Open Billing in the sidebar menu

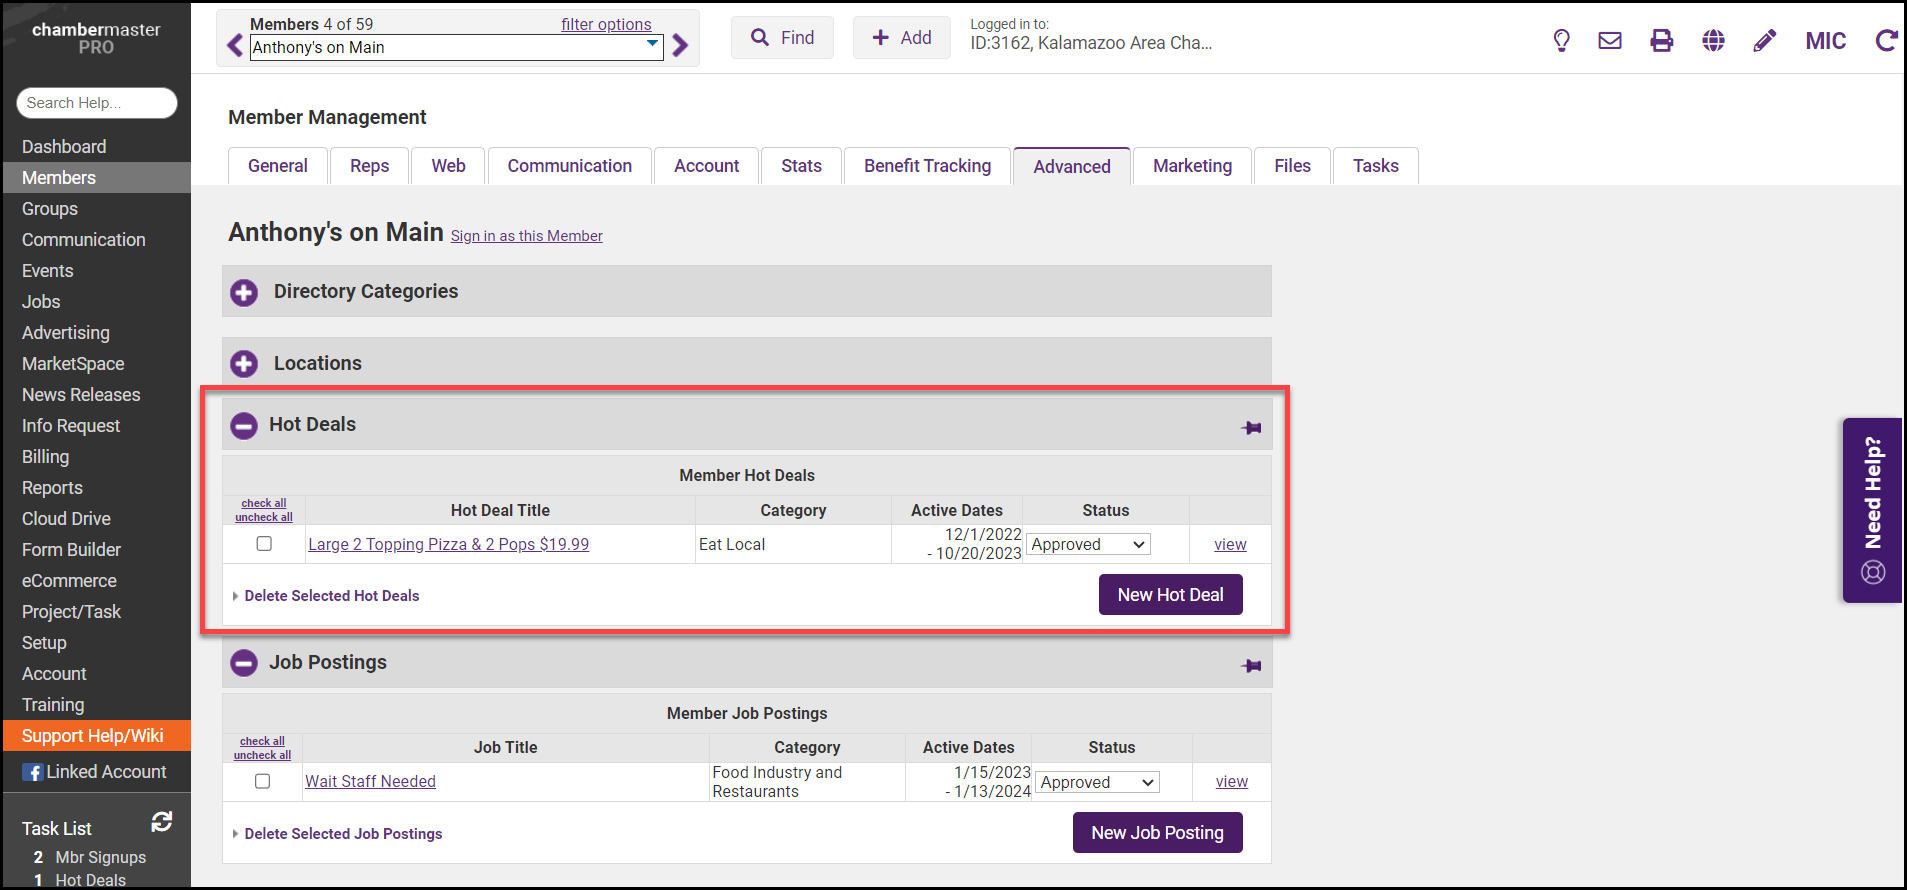(x=46, y=457)
